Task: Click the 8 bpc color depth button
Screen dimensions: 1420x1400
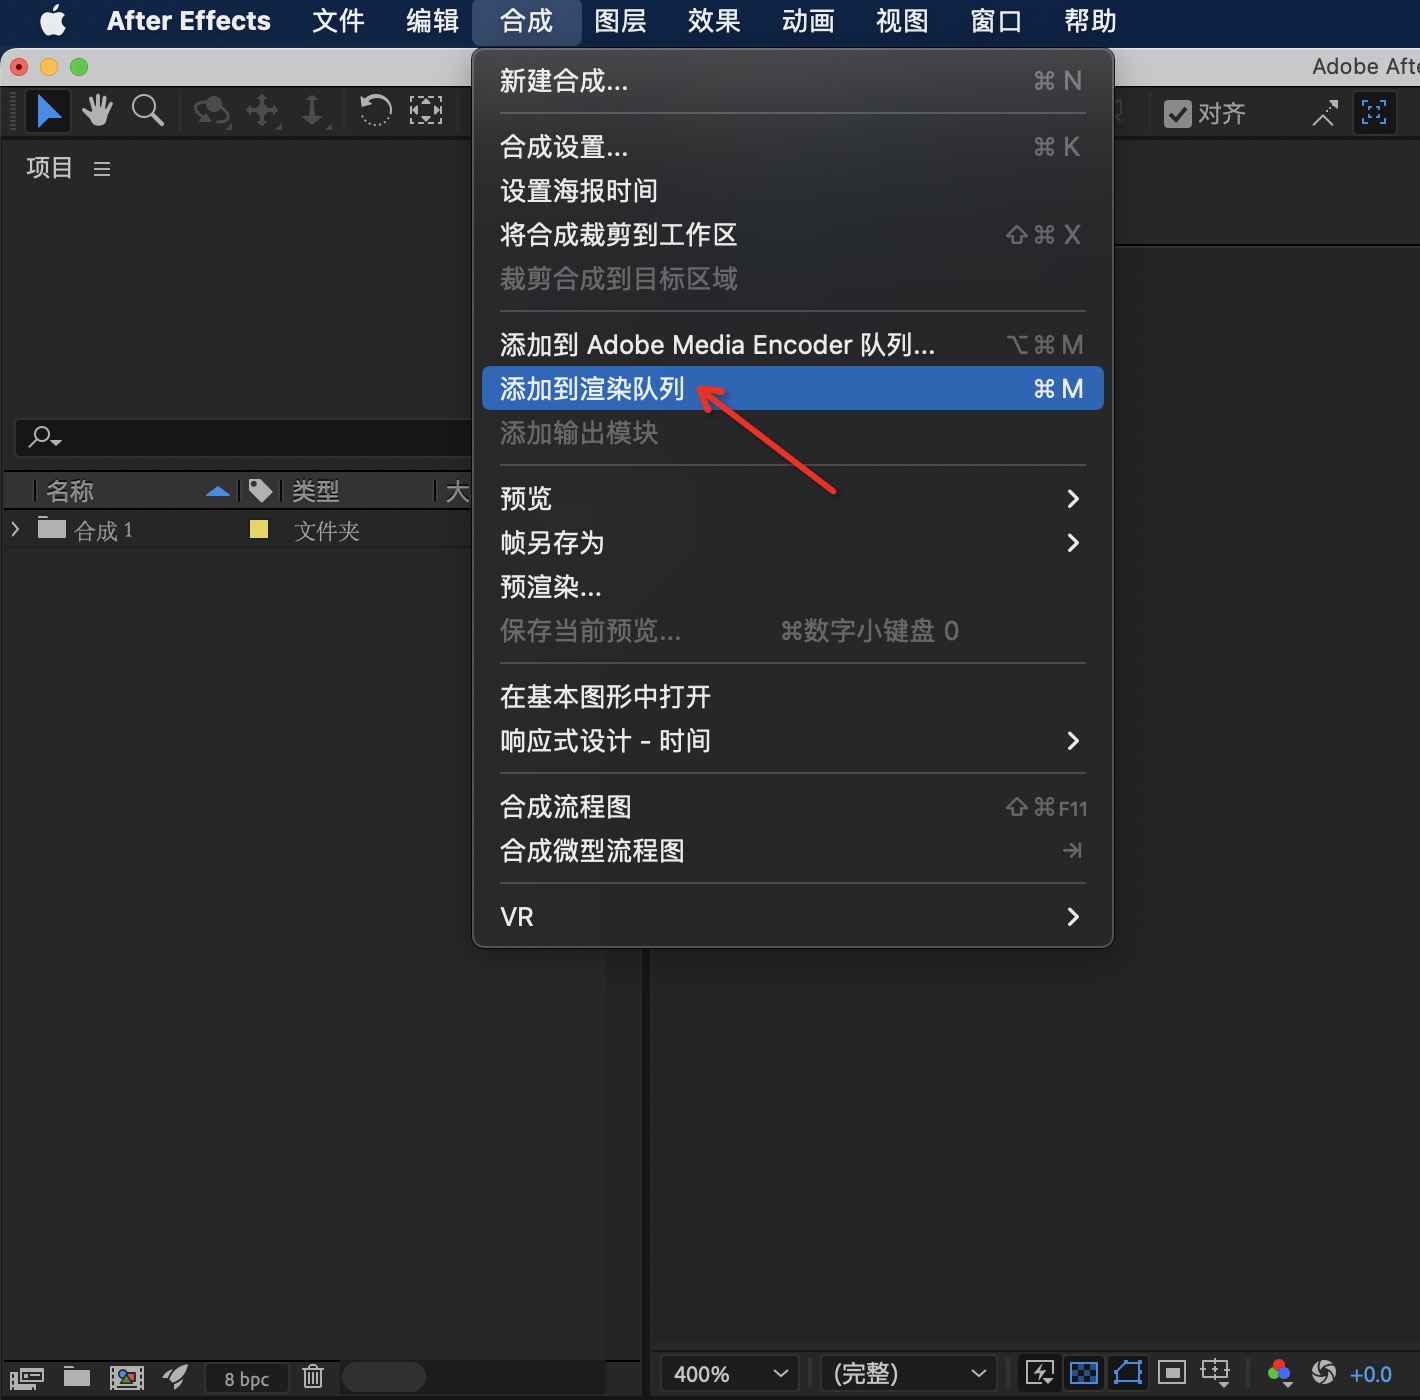Action: point(247,1379)
